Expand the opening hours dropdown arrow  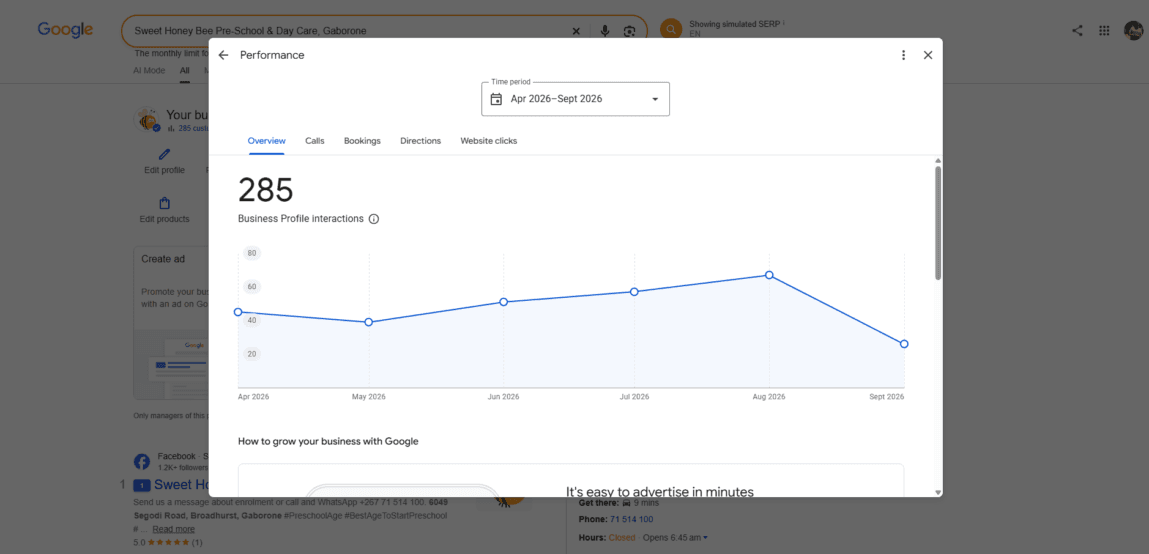click(x=705, y=538)
